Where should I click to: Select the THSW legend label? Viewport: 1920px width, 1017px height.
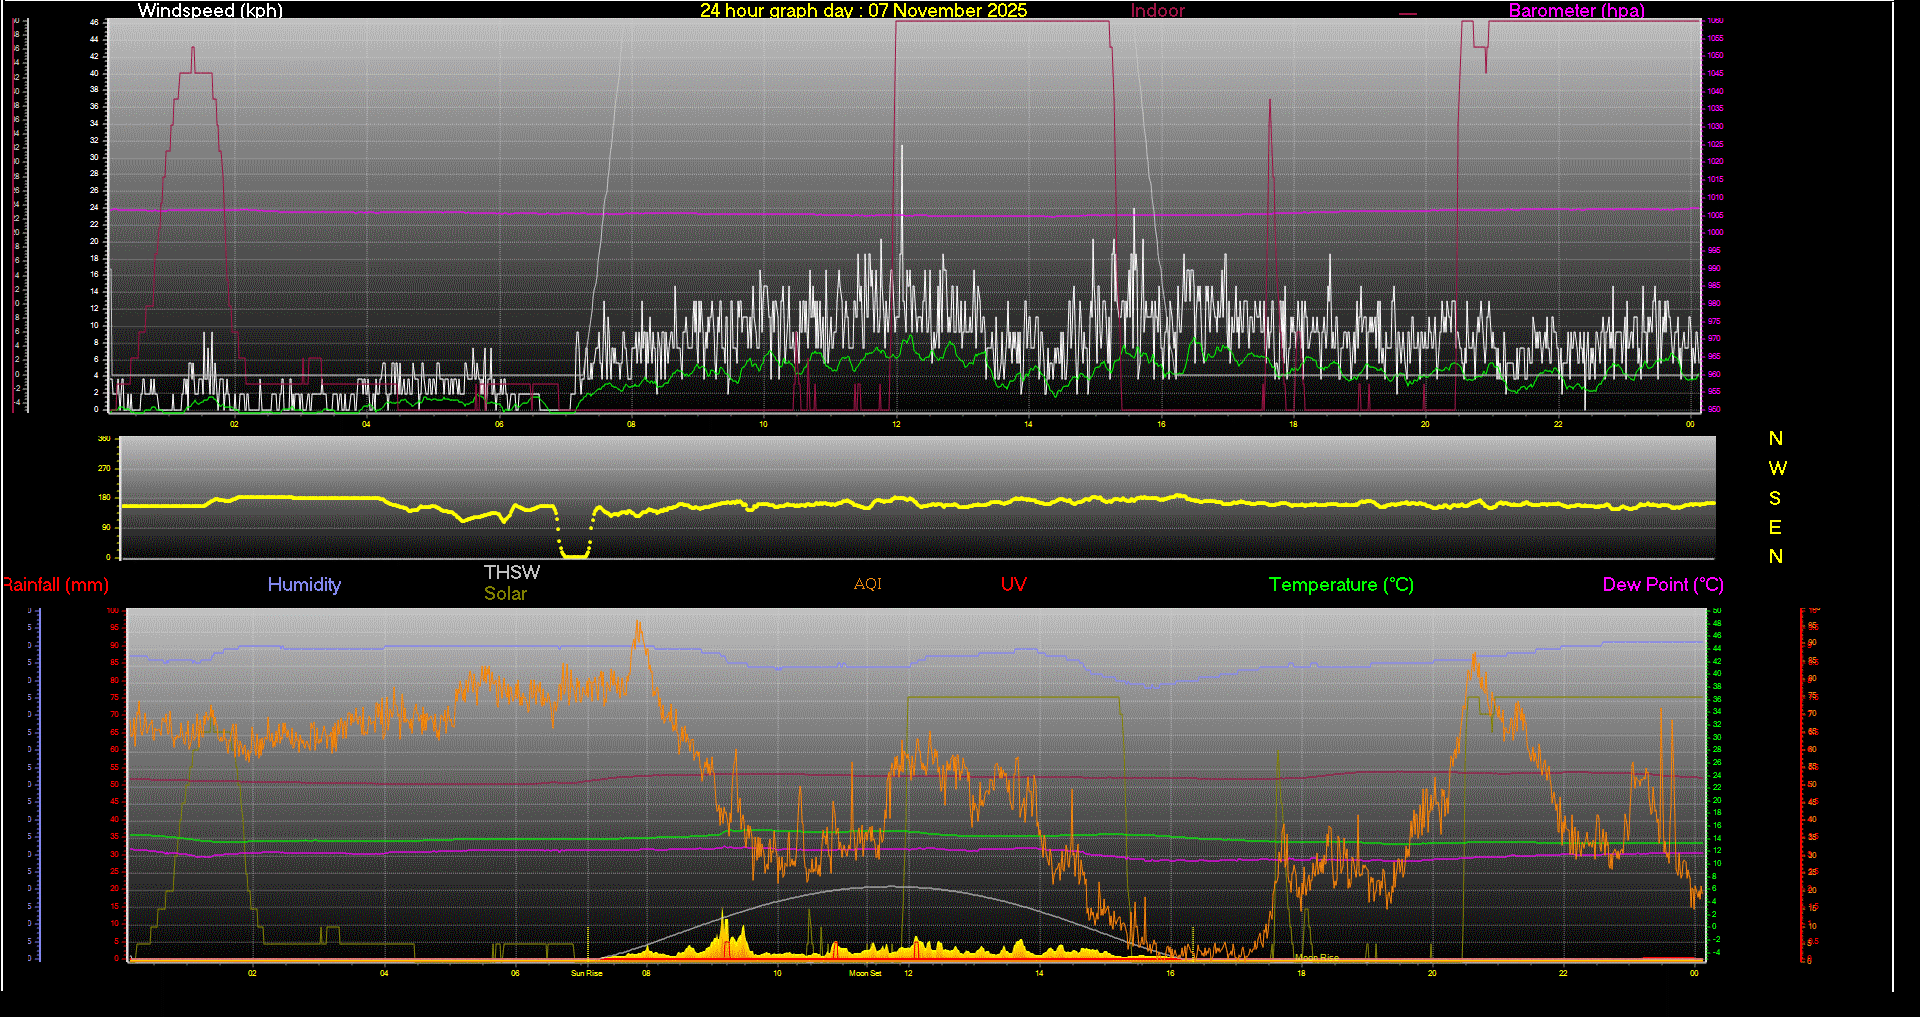point(511,572)
